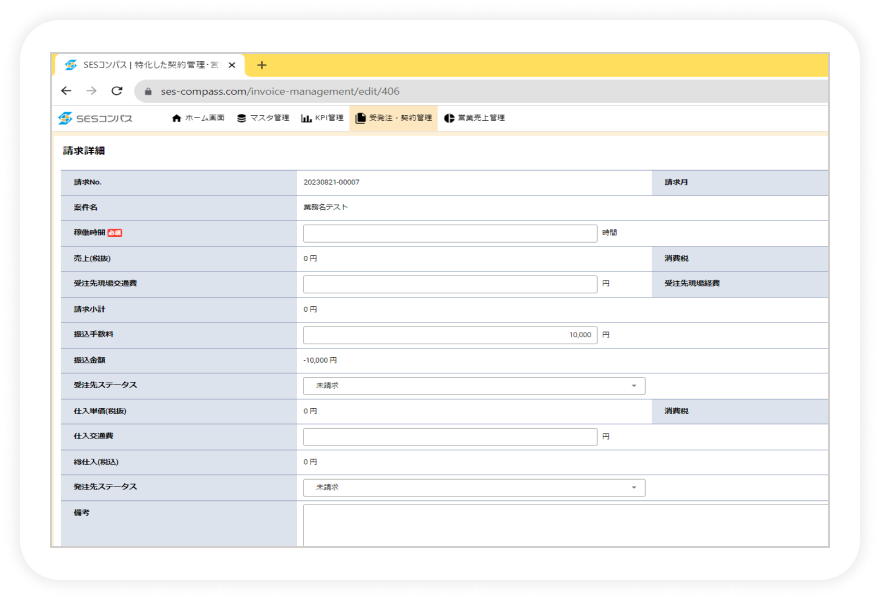Expand the 受注先ステータス dropdown

pos(474,386)
